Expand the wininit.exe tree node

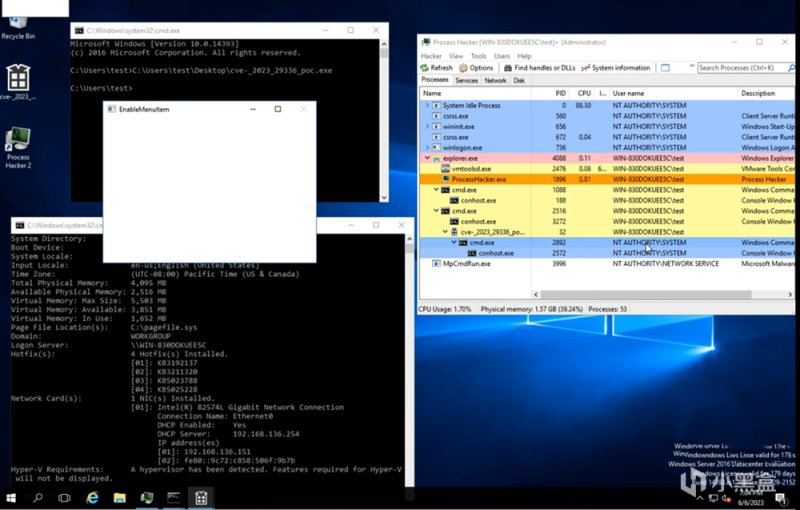427,126
